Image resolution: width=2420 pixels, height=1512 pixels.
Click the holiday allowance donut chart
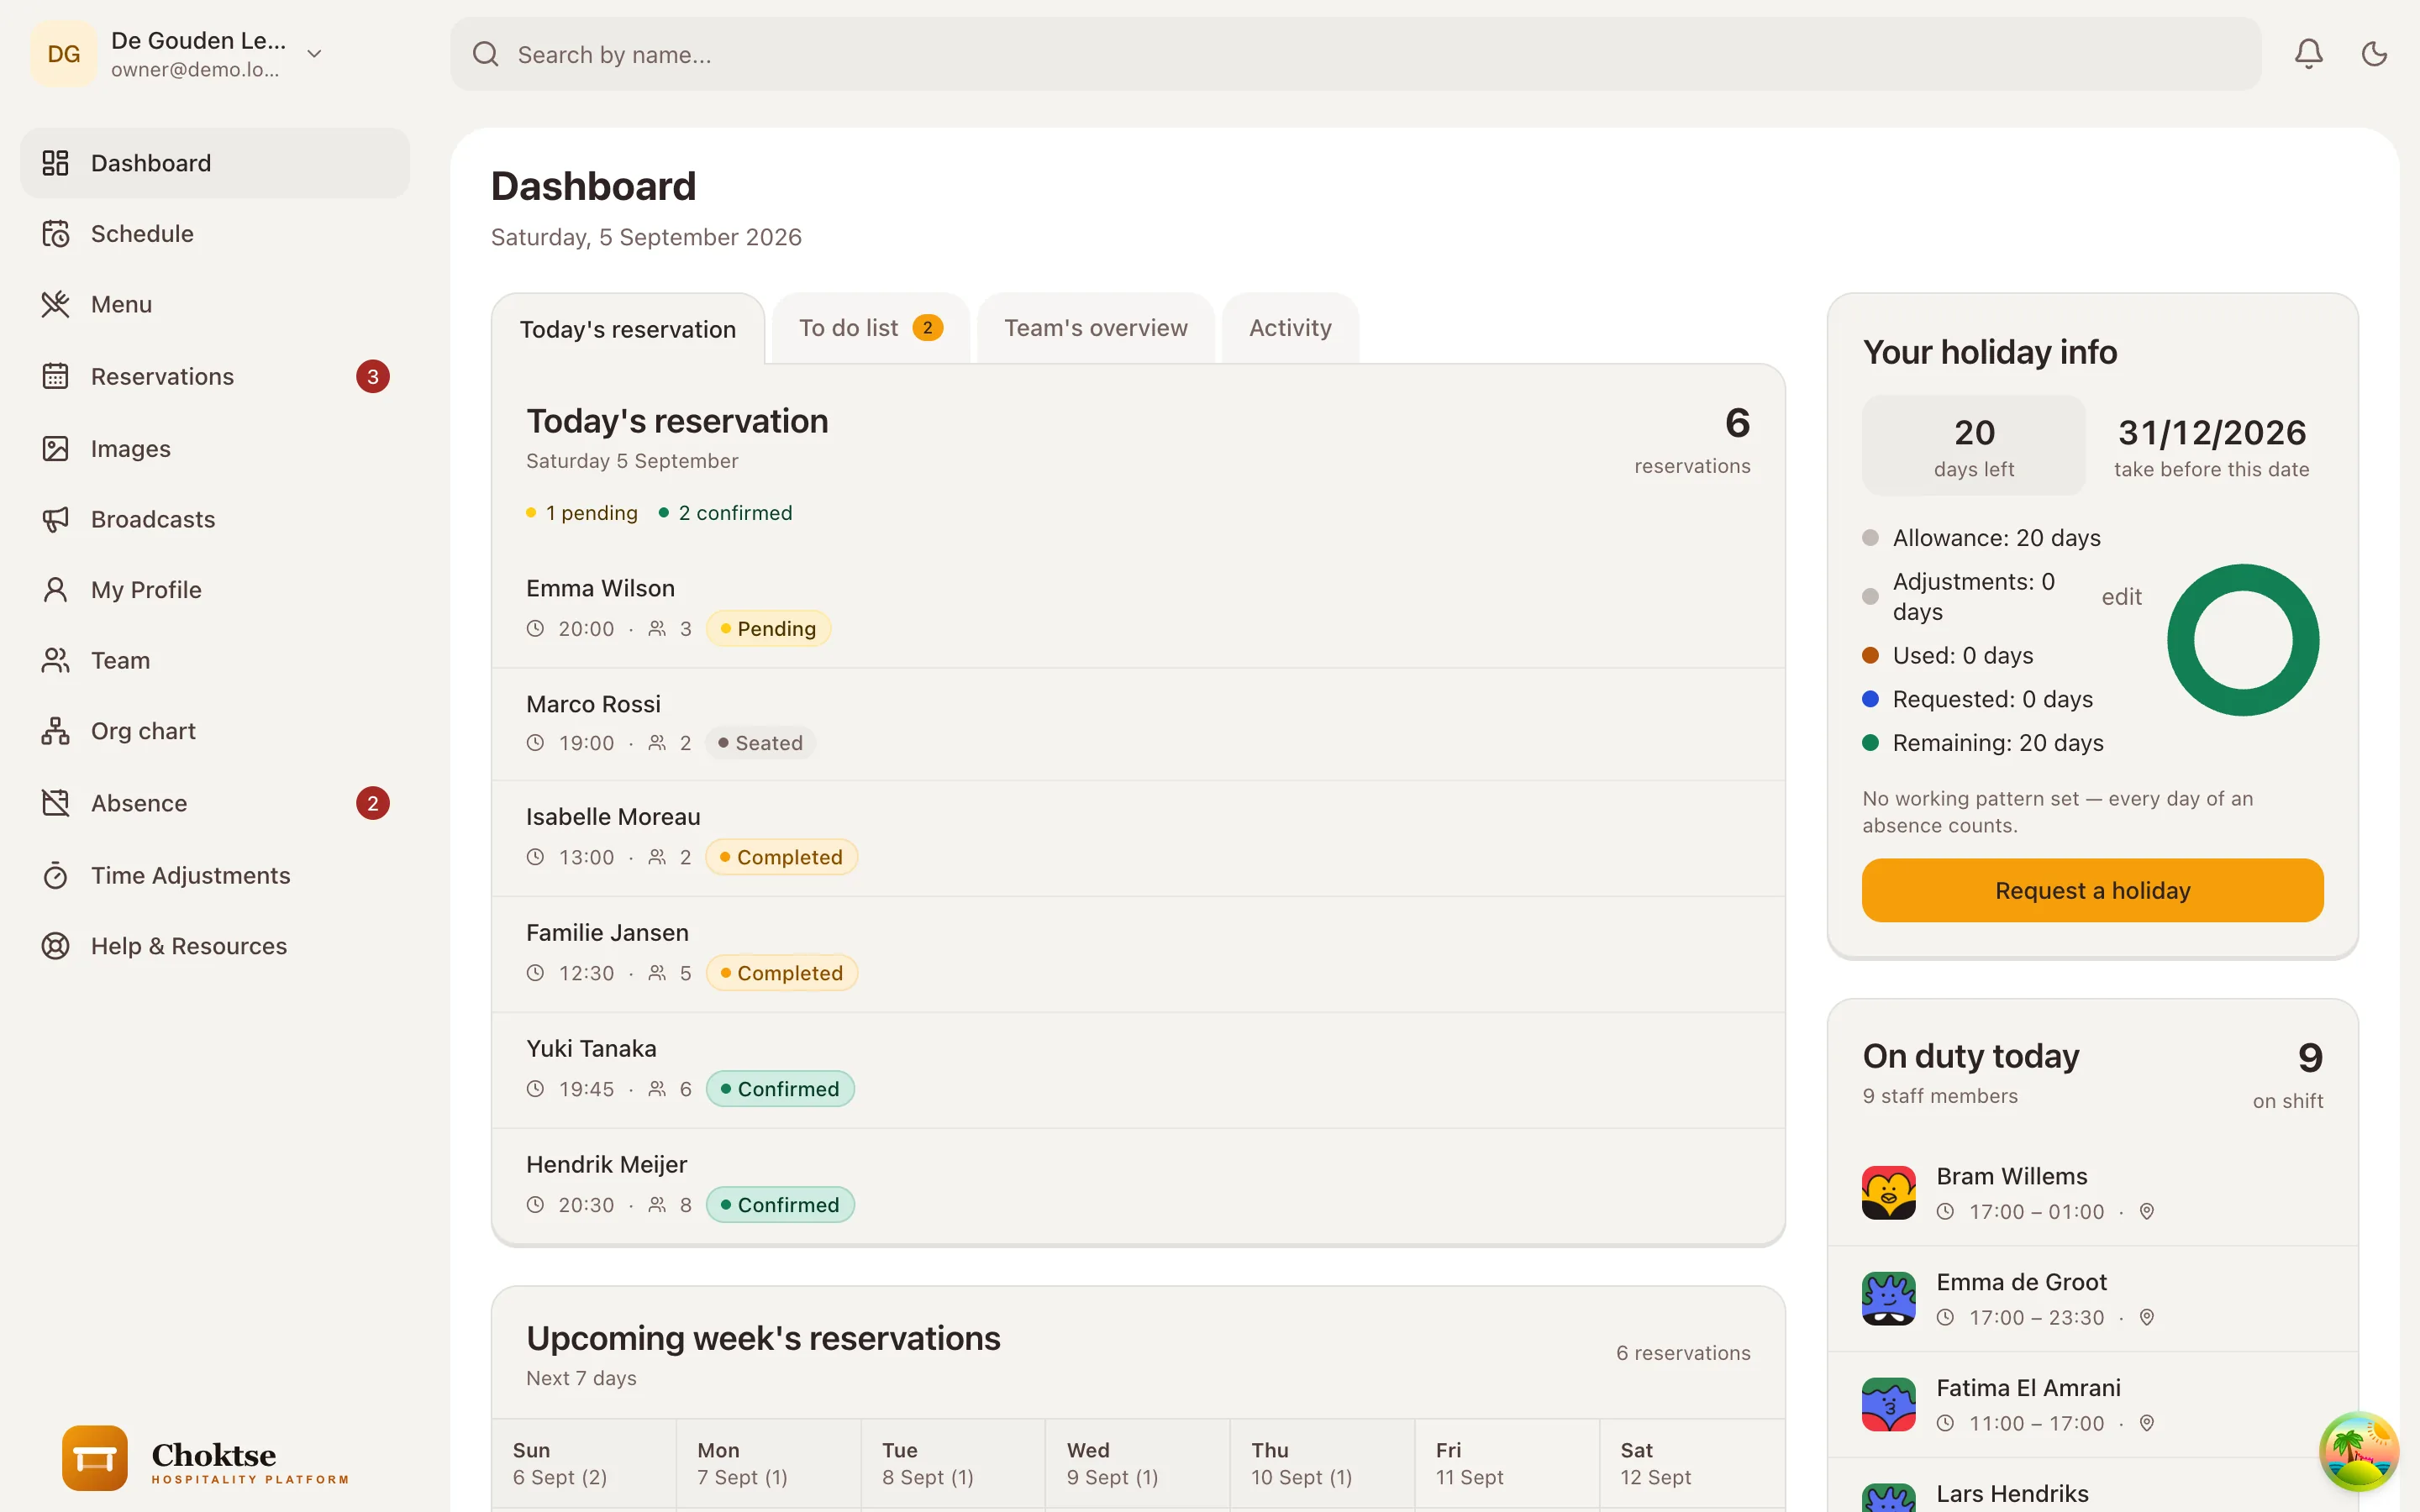[x=2243, y=640]
